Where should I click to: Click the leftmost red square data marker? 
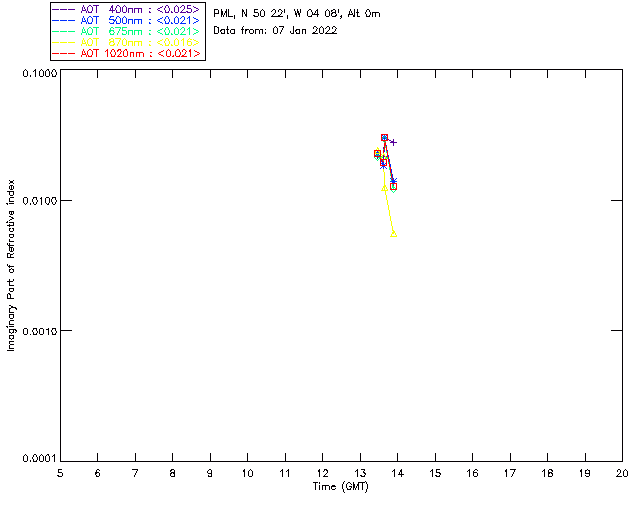[x=377, y=154]
